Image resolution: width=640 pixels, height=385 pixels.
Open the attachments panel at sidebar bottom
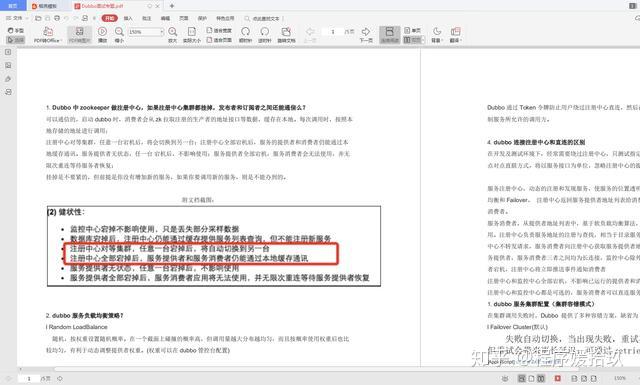pyautogui.click(x=8, y=92)
